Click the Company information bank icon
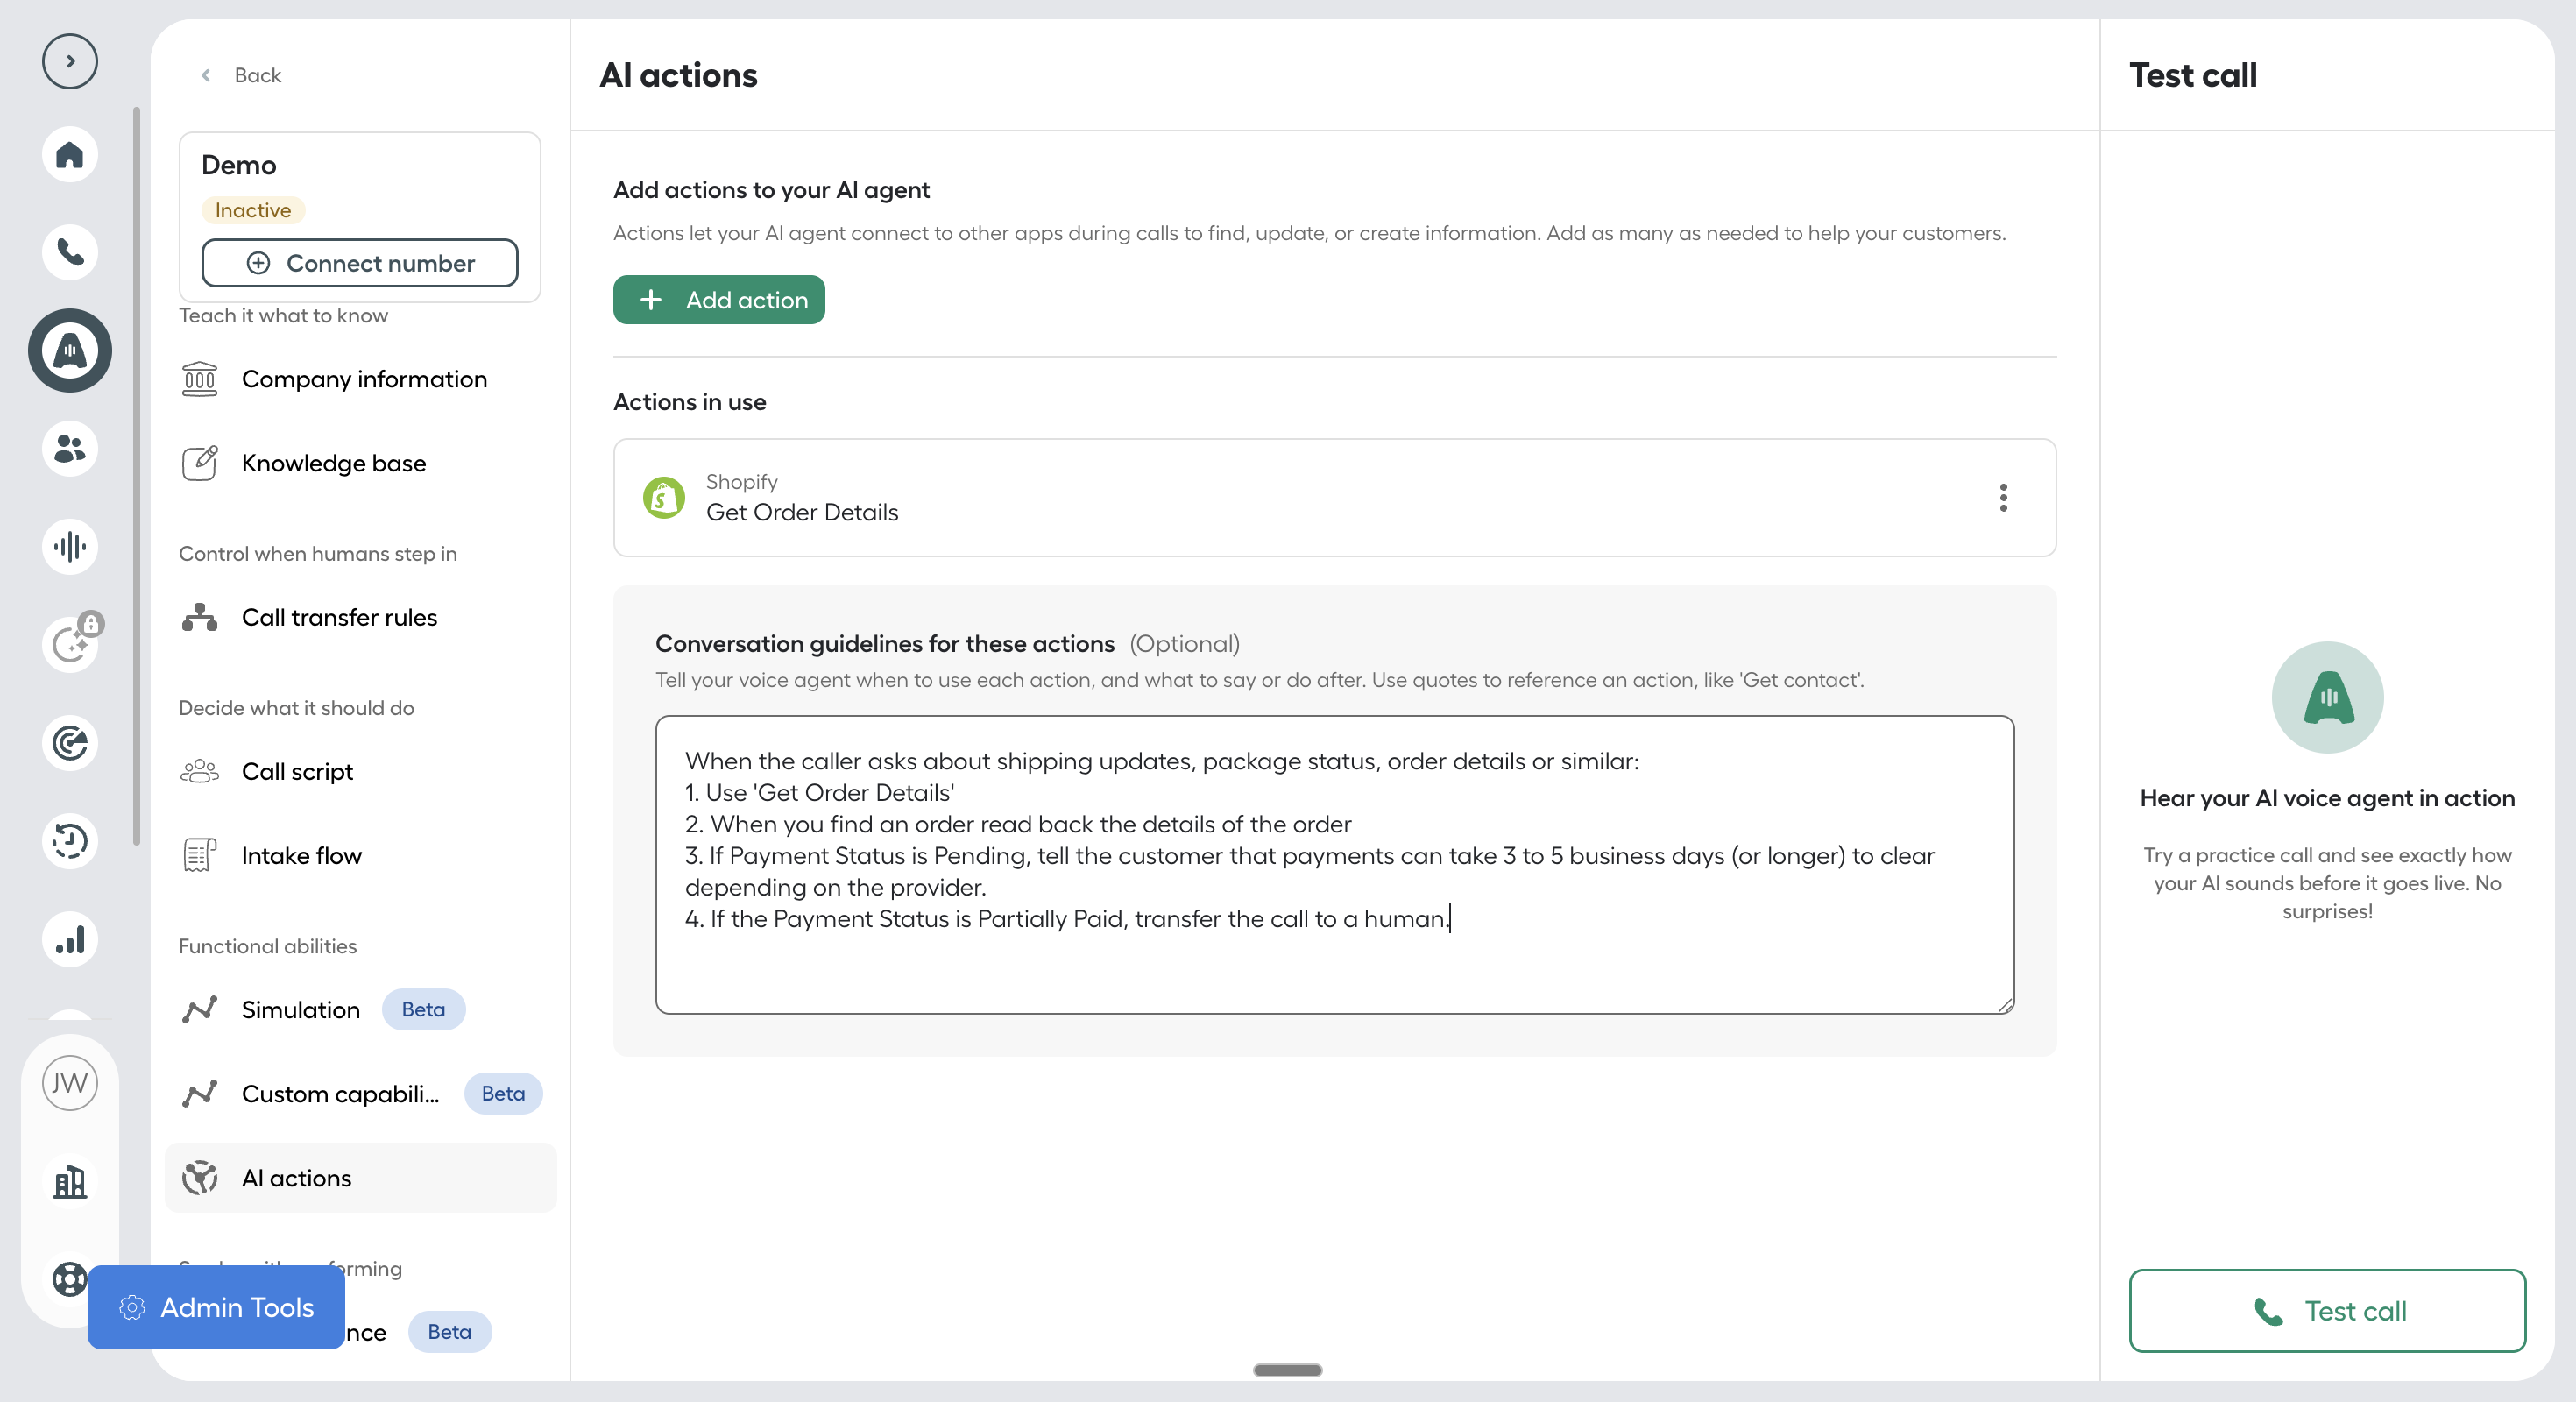Viewport: 2576px width, 1402px height. pos(200,379)
